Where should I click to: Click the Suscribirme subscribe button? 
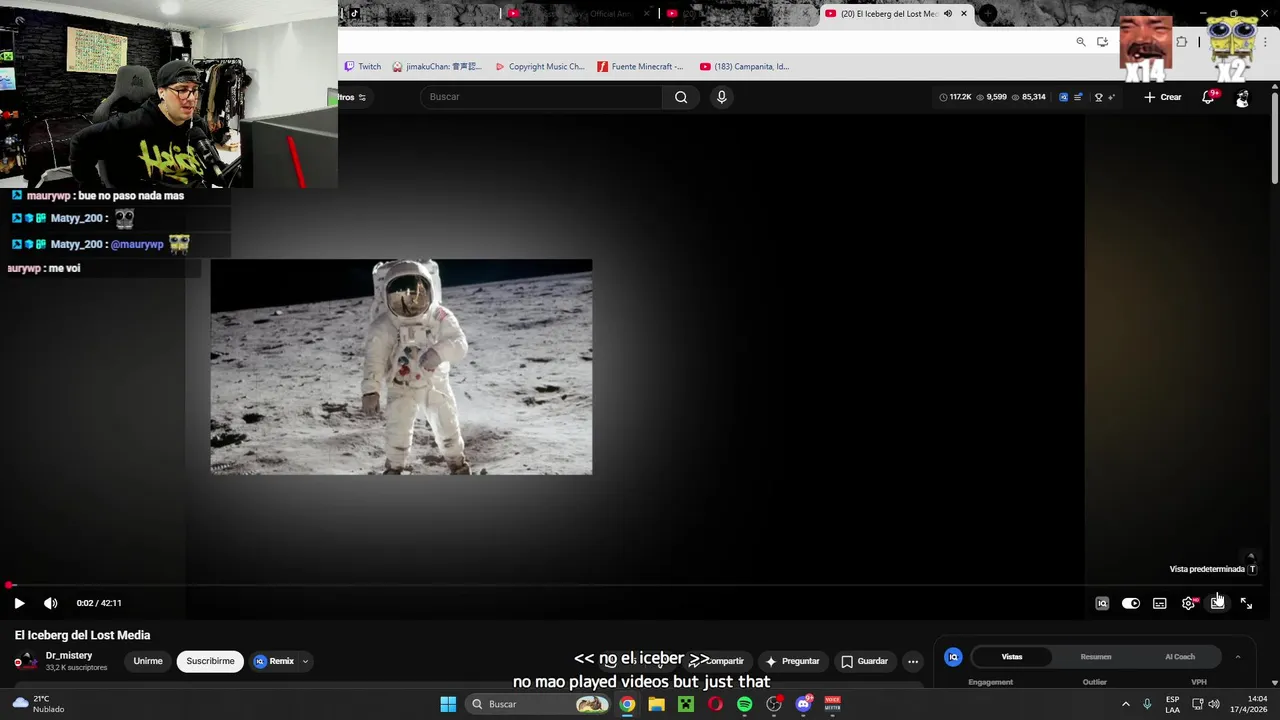210,661
